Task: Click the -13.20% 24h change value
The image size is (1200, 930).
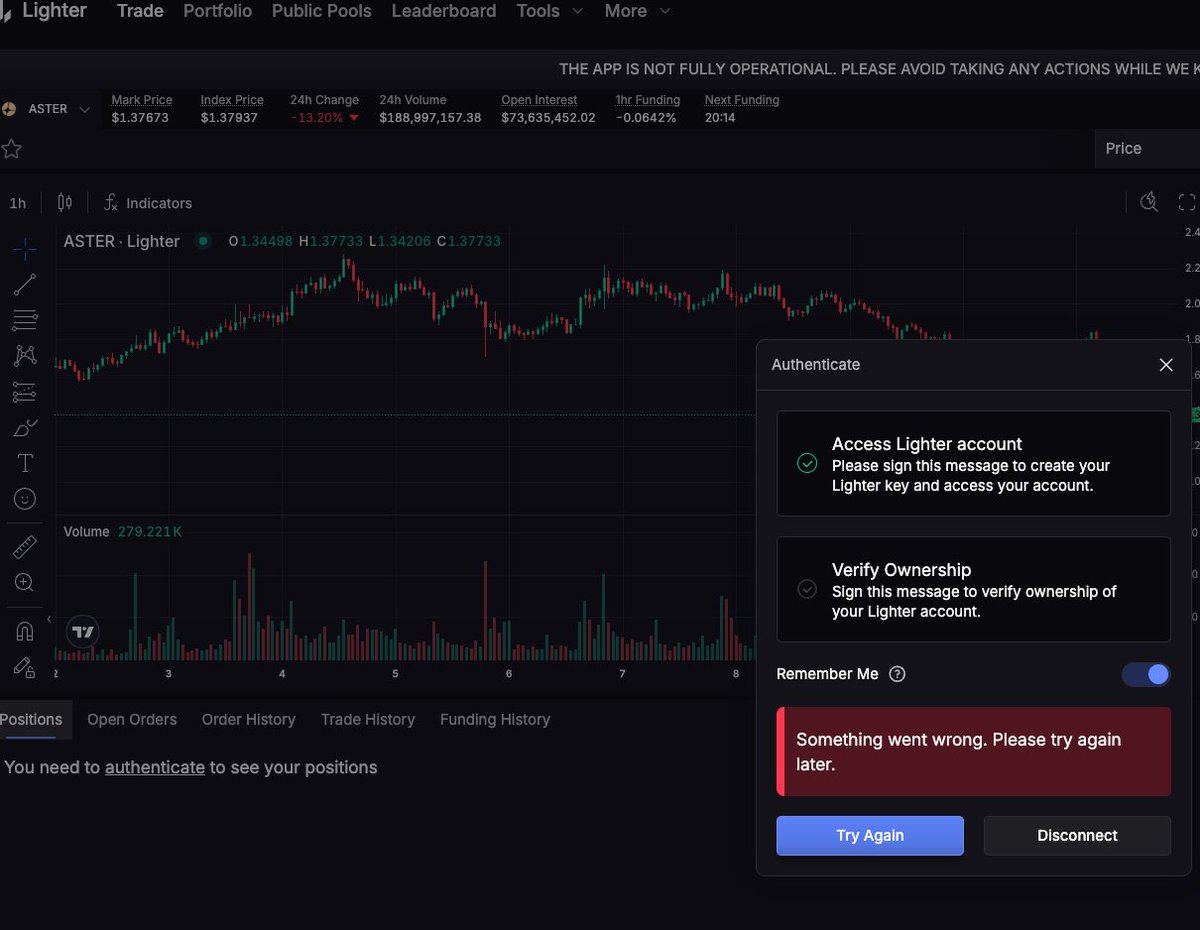Action: [x=325, y=118]
